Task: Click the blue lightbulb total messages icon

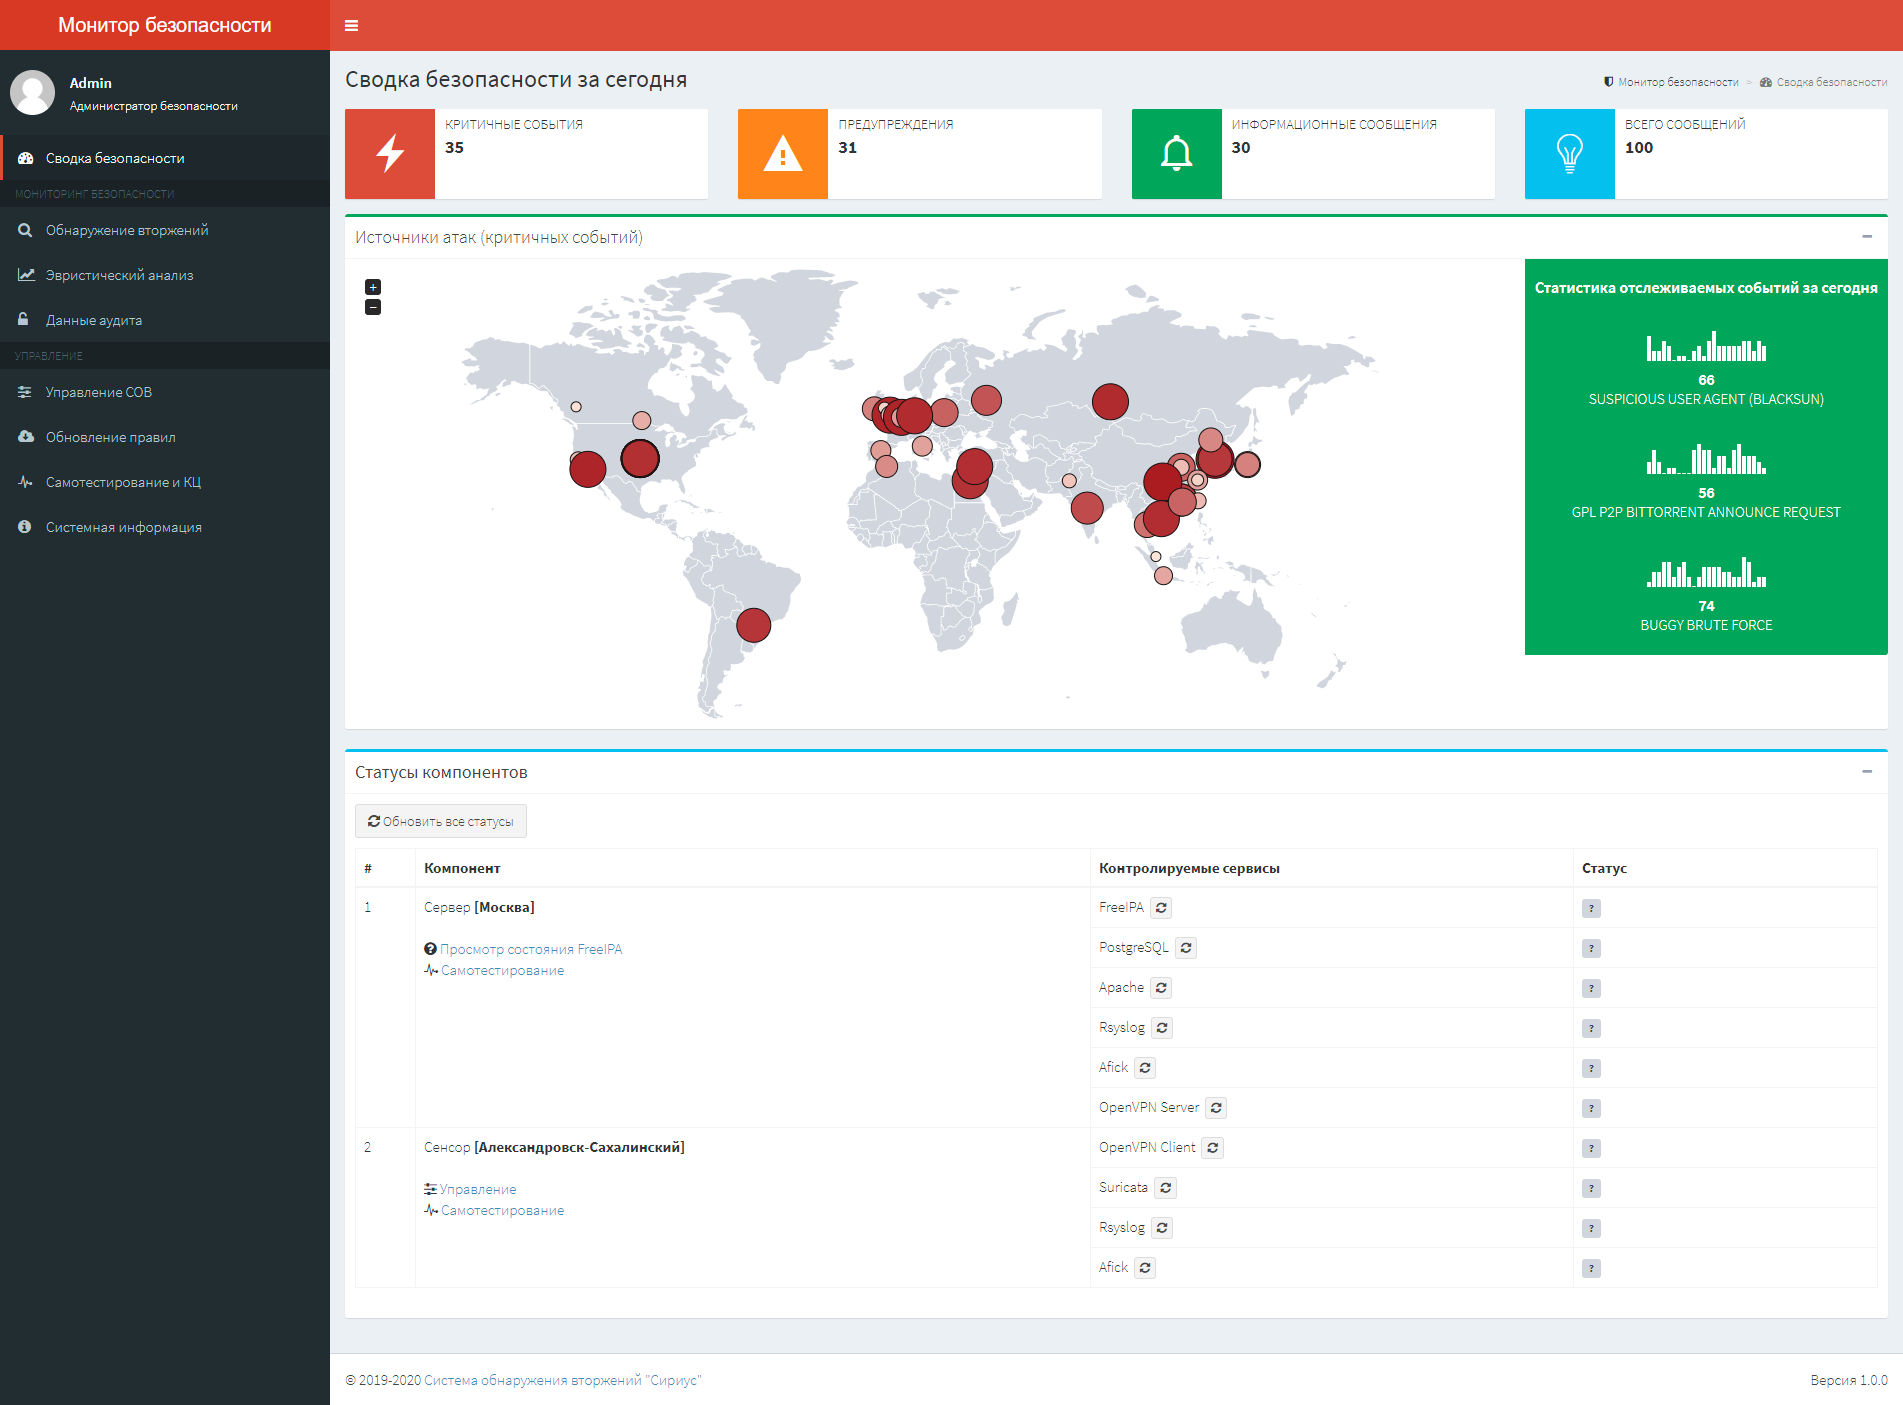Action: tap(1570, 154)
